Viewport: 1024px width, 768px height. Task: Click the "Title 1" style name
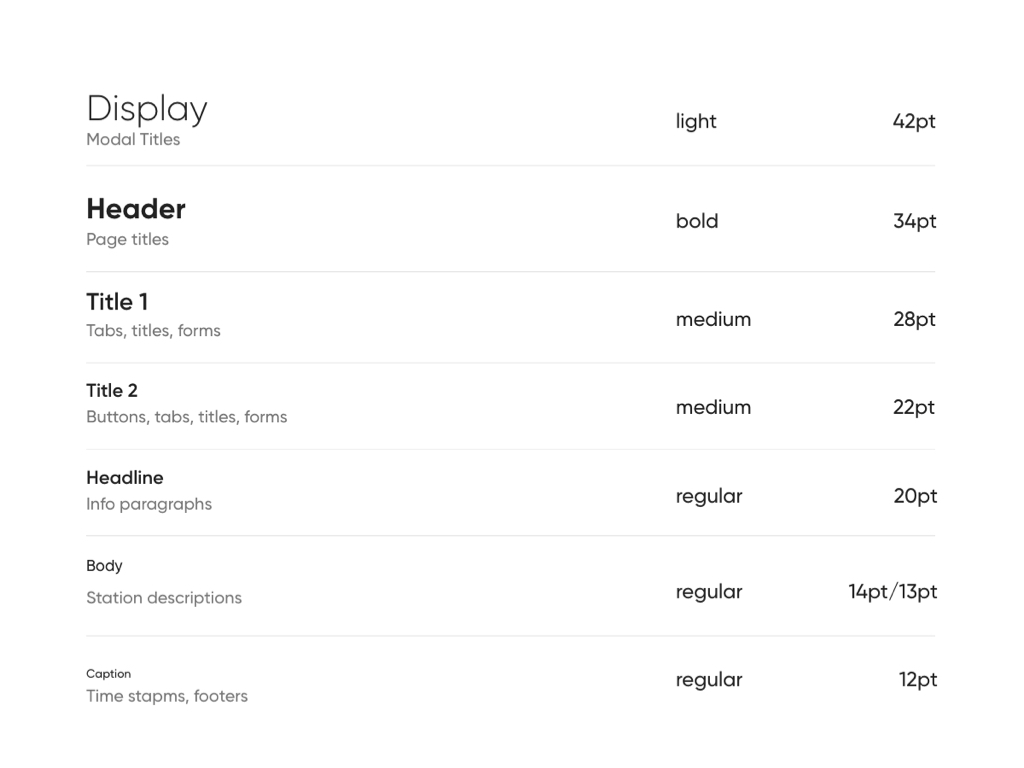(x=117, y=302)
